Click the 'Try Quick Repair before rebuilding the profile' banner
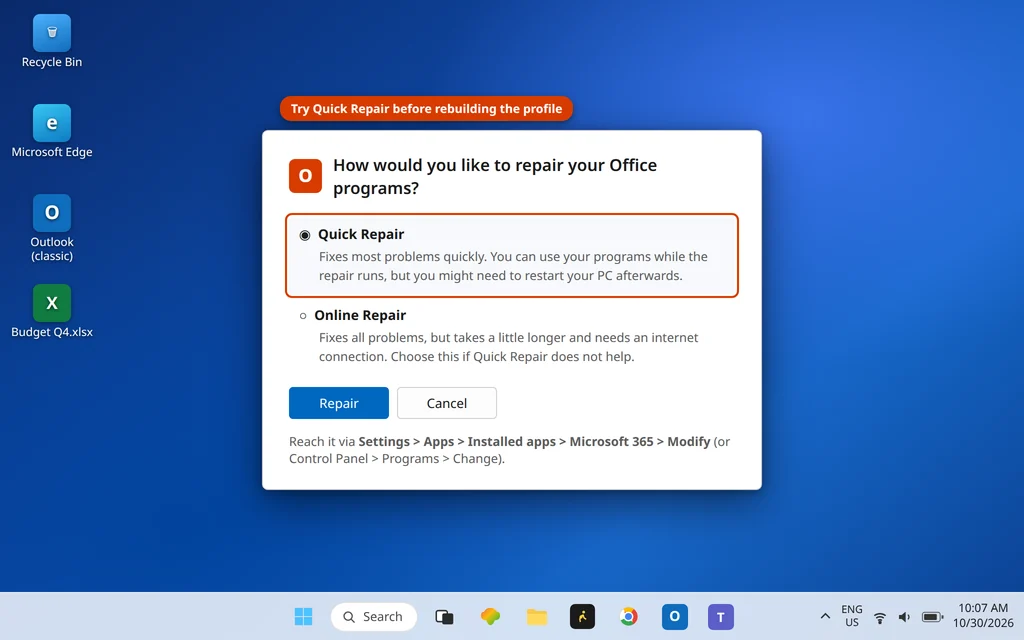 [x=426, y=108]
